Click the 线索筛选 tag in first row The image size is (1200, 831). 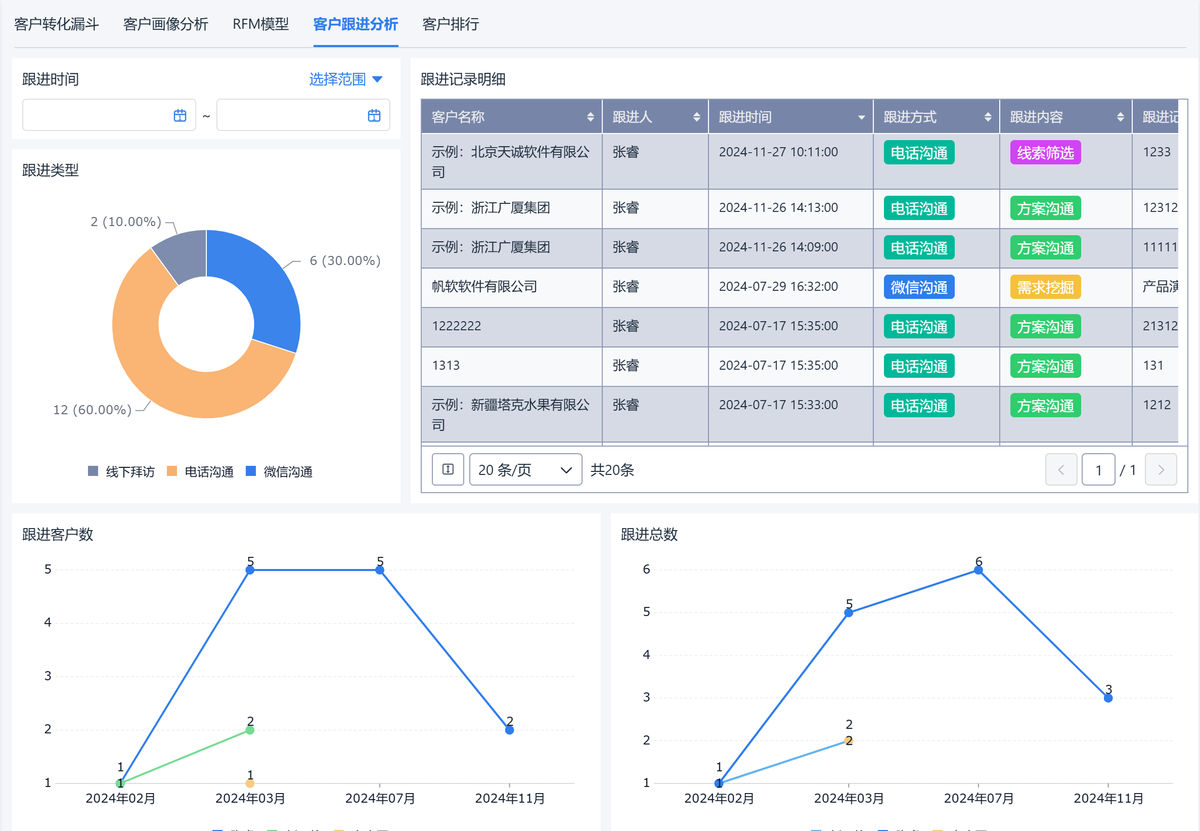coord(1045,152)
